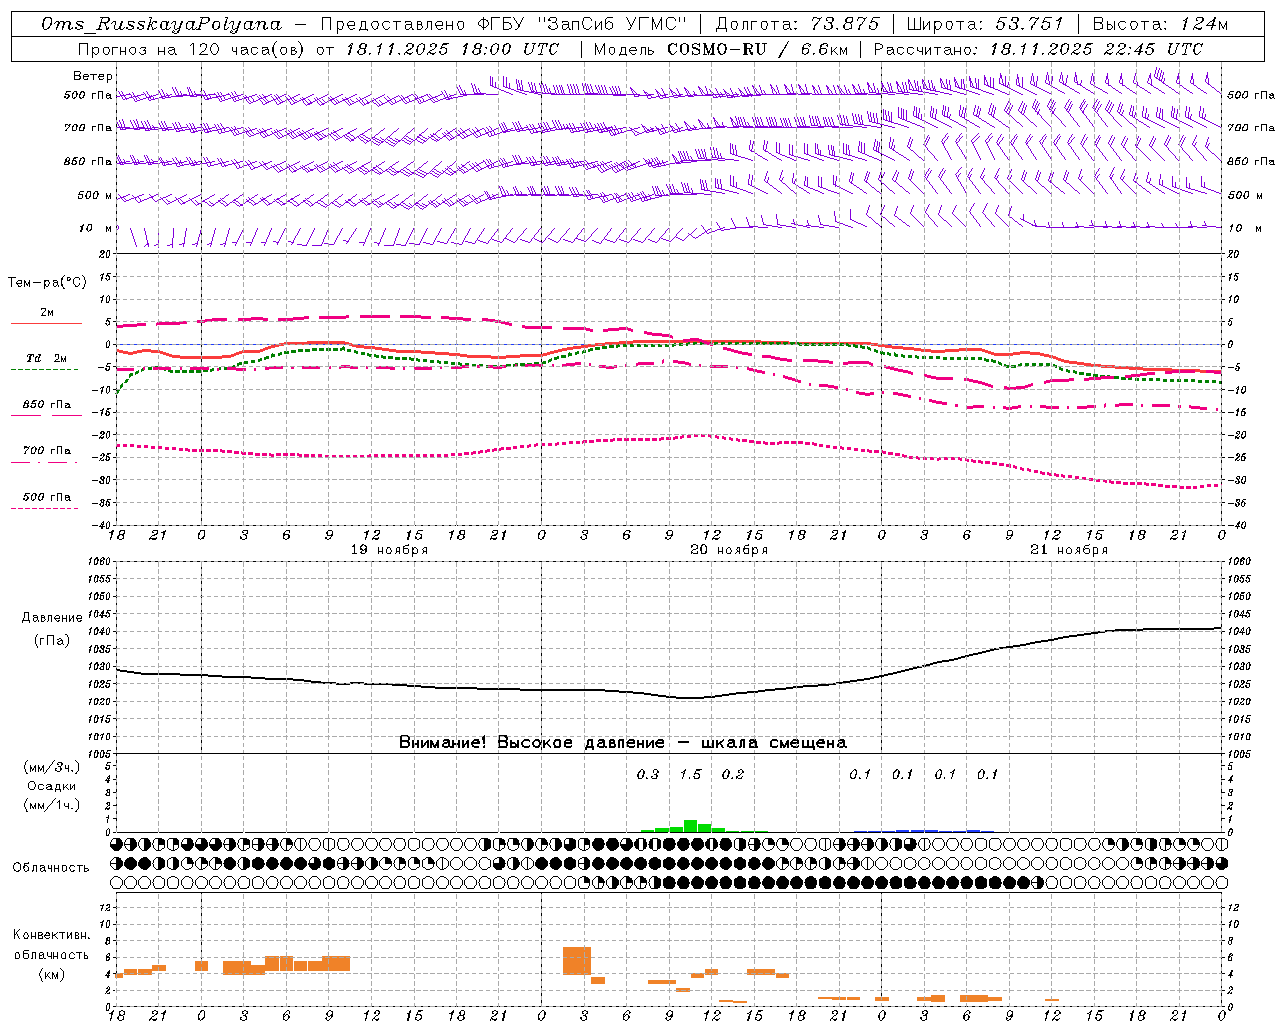Click the longitude value Долгота: 73.875
The height and width of the screenshot is (1024, 1280).
[797, 24]
